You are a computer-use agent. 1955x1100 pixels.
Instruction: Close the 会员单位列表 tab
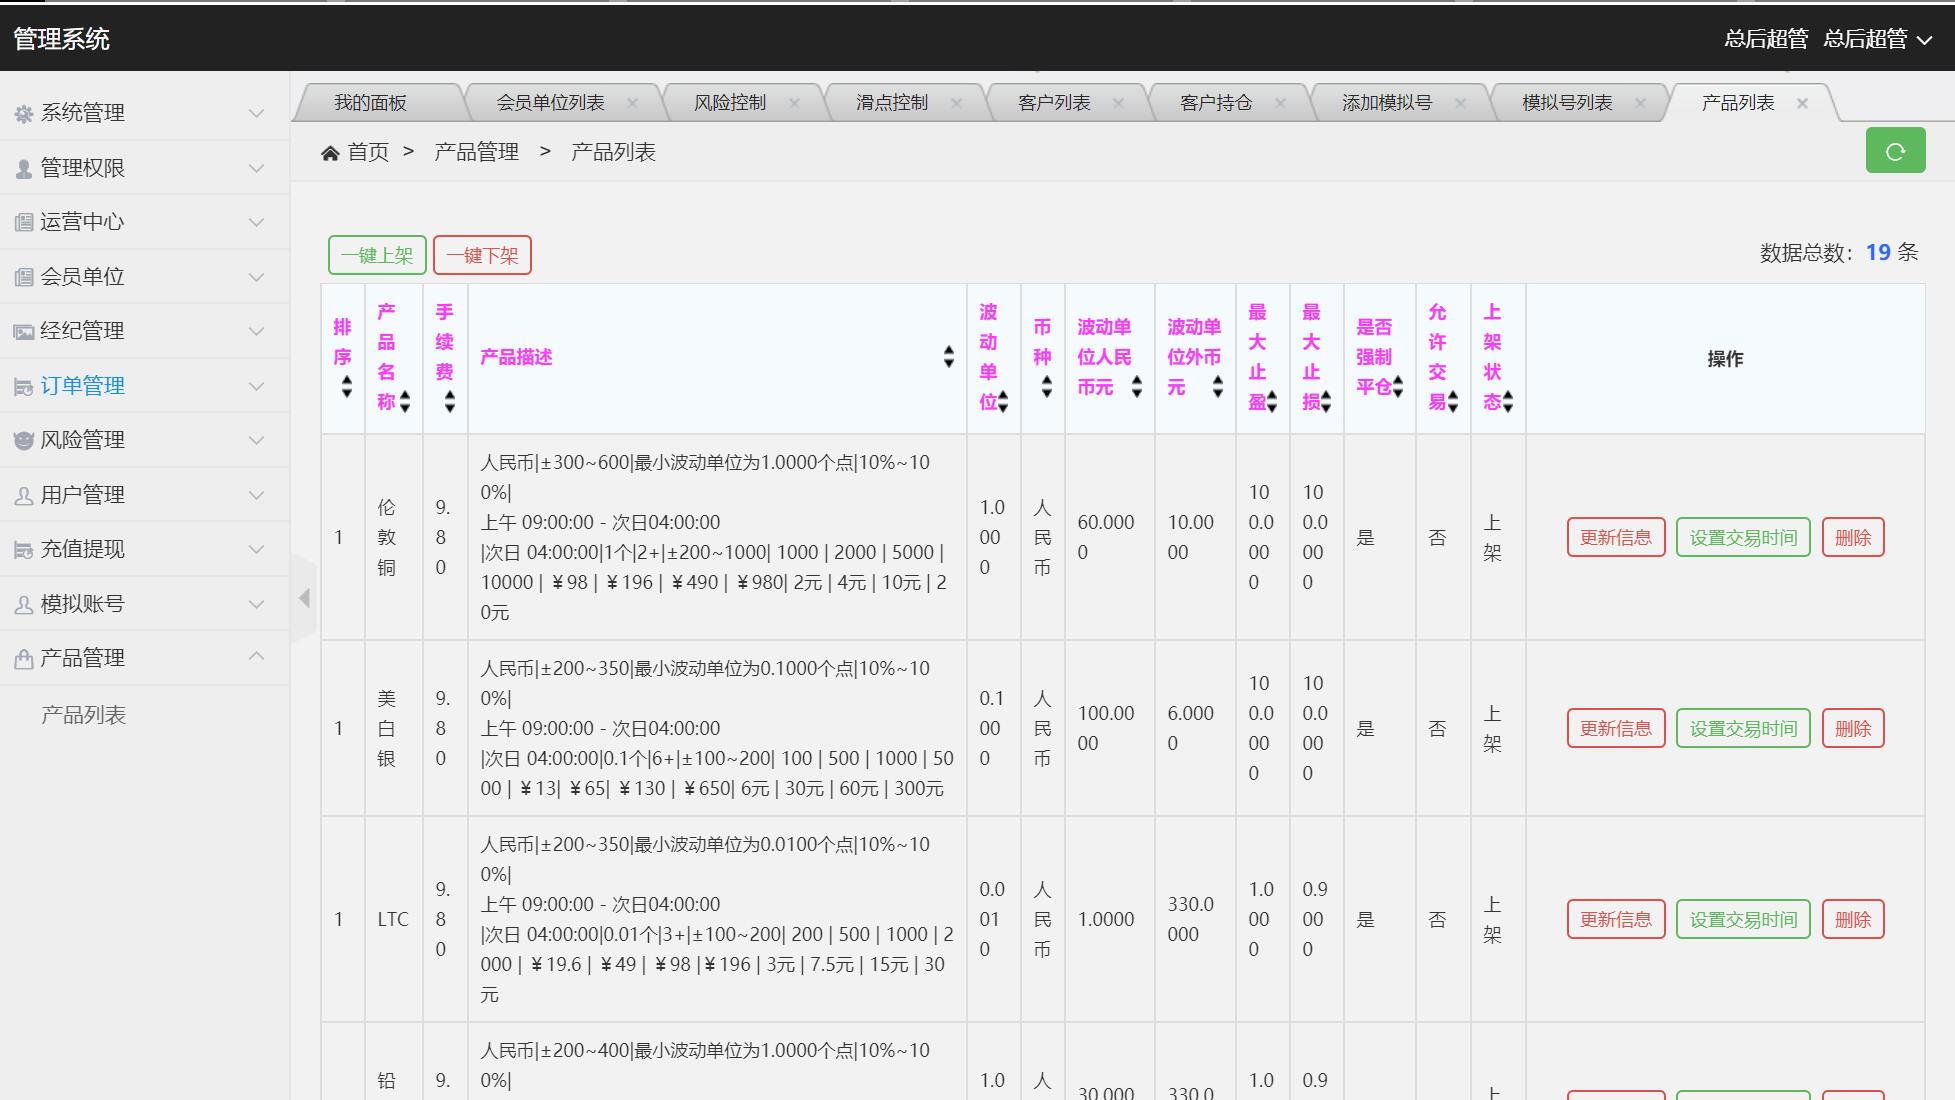click(x=632, y=103)
